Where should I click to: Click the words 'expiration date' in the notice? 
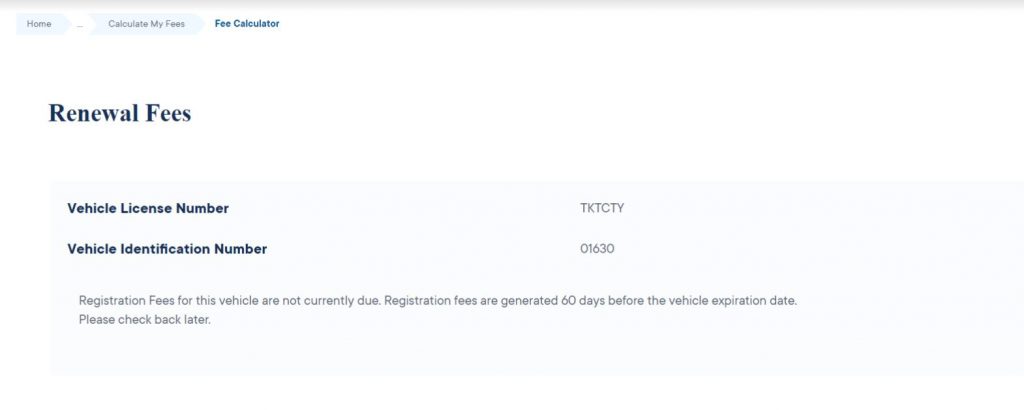click(x=750, y=301)
